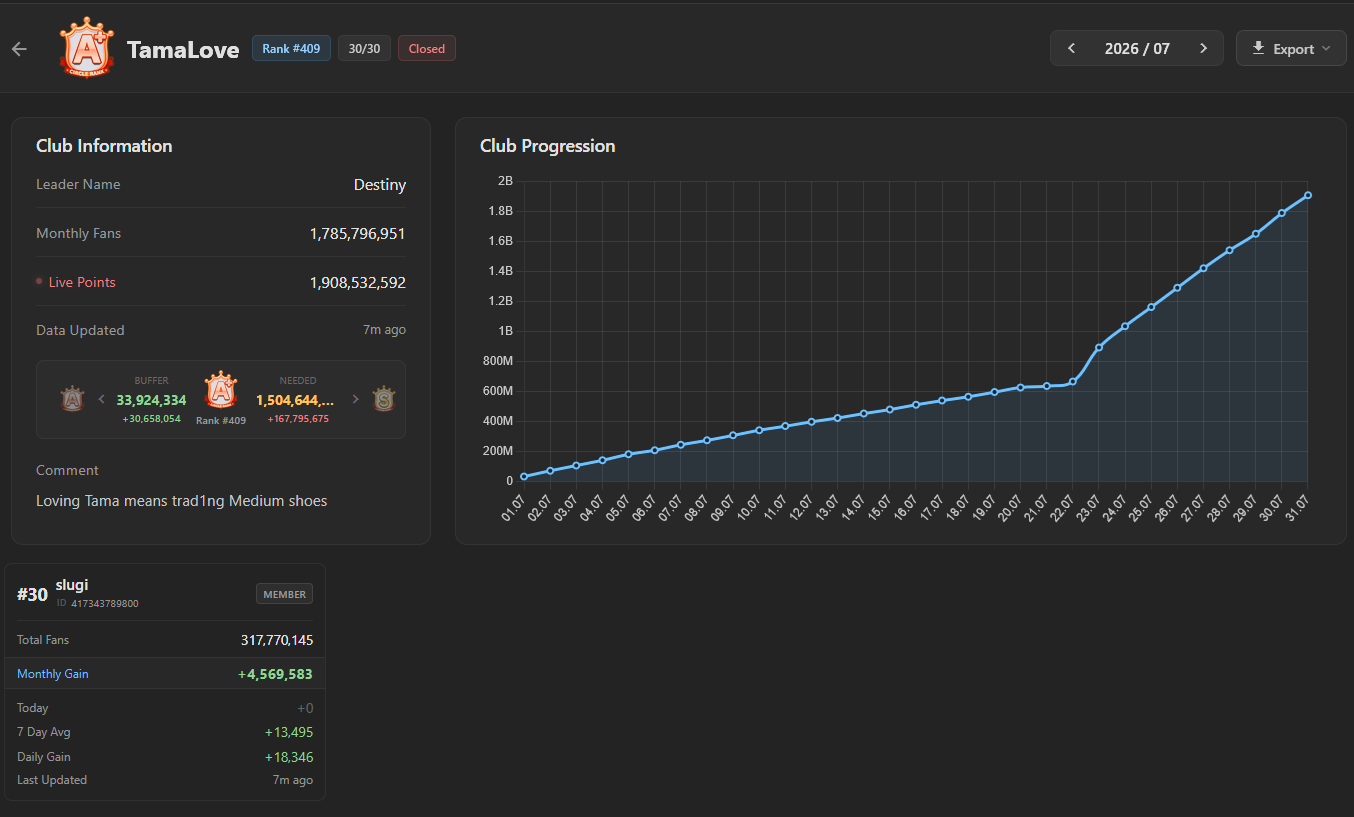Viewport: 1354px width, 817px height.
Task: Click the Closed status badge
Action: (427, 48)
